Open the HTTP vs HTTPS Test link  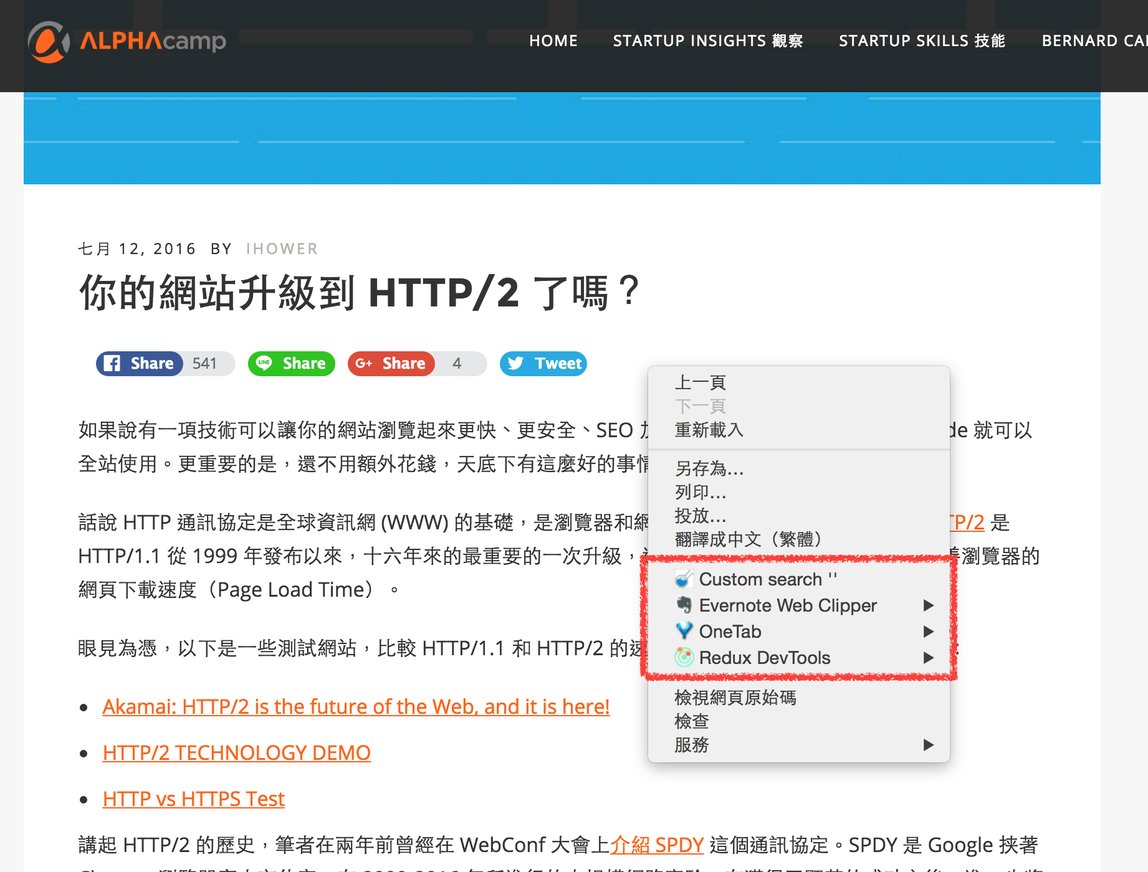[193, 799]
